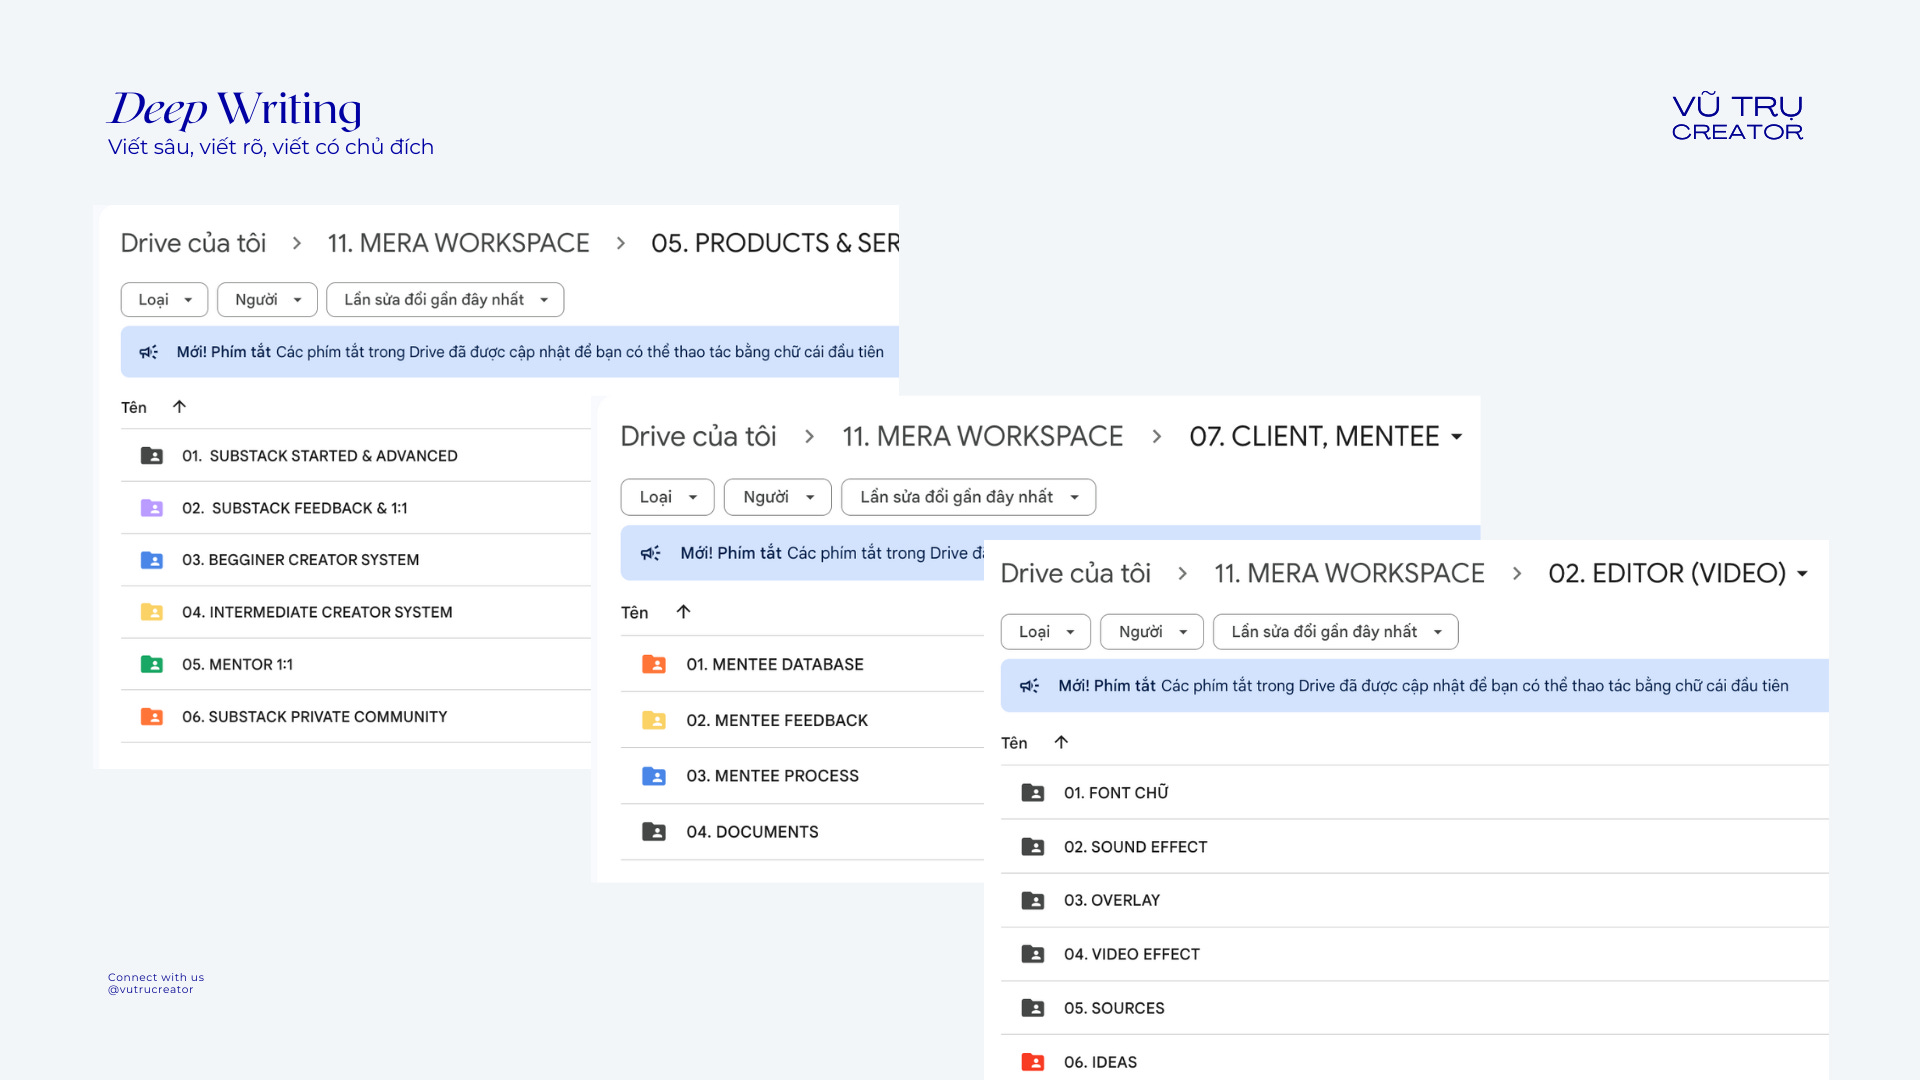Viewport: 1920px width, 1080px height.
Task: Expand the Lần sửa đổi gần đây nhất filter in the EDITOR (VIDEO) panel
Action: (1335, 632)
